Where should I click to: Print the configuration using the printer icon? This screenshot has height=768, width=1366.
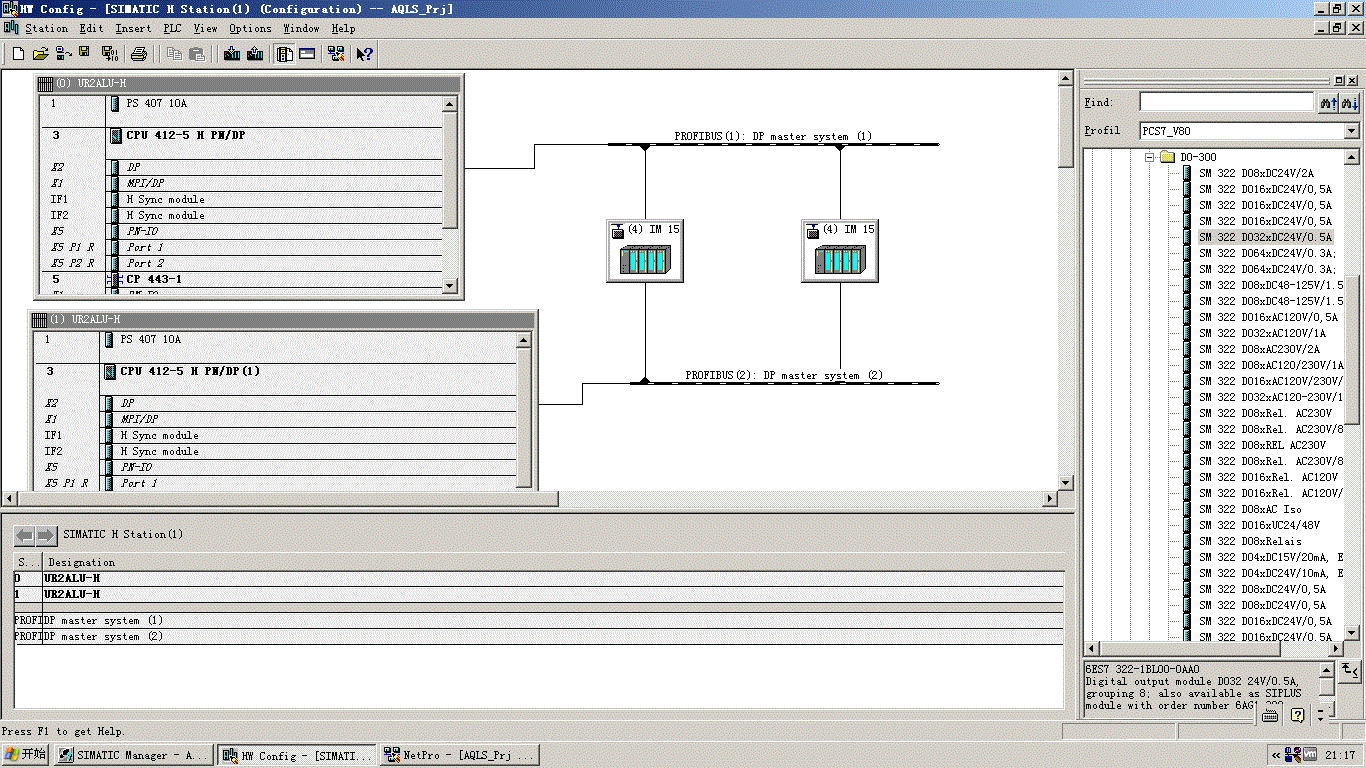click(139, 54)
